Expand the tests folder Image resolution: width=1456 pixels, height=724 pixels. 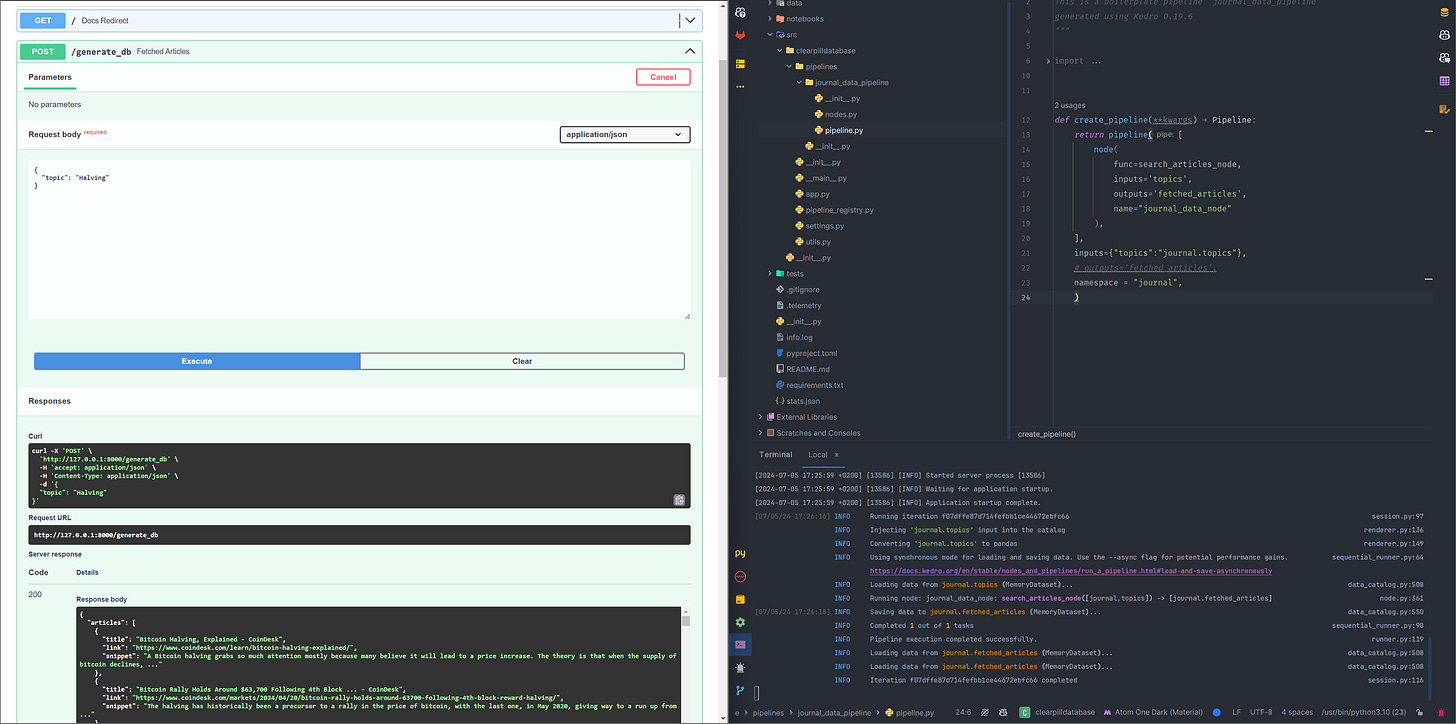pos(770,273)
